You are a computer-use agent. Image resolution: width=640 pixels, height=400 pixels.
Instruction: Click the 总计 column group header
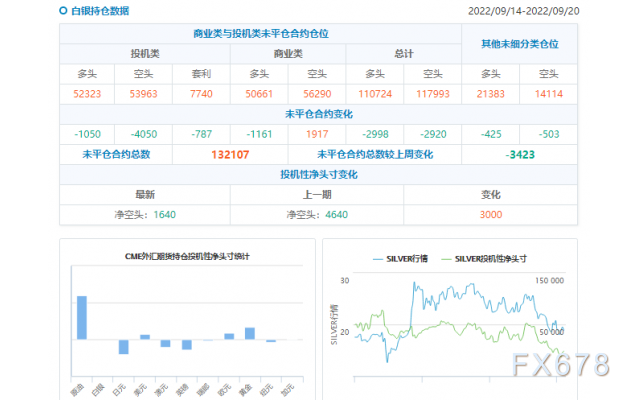pos(404,53)
